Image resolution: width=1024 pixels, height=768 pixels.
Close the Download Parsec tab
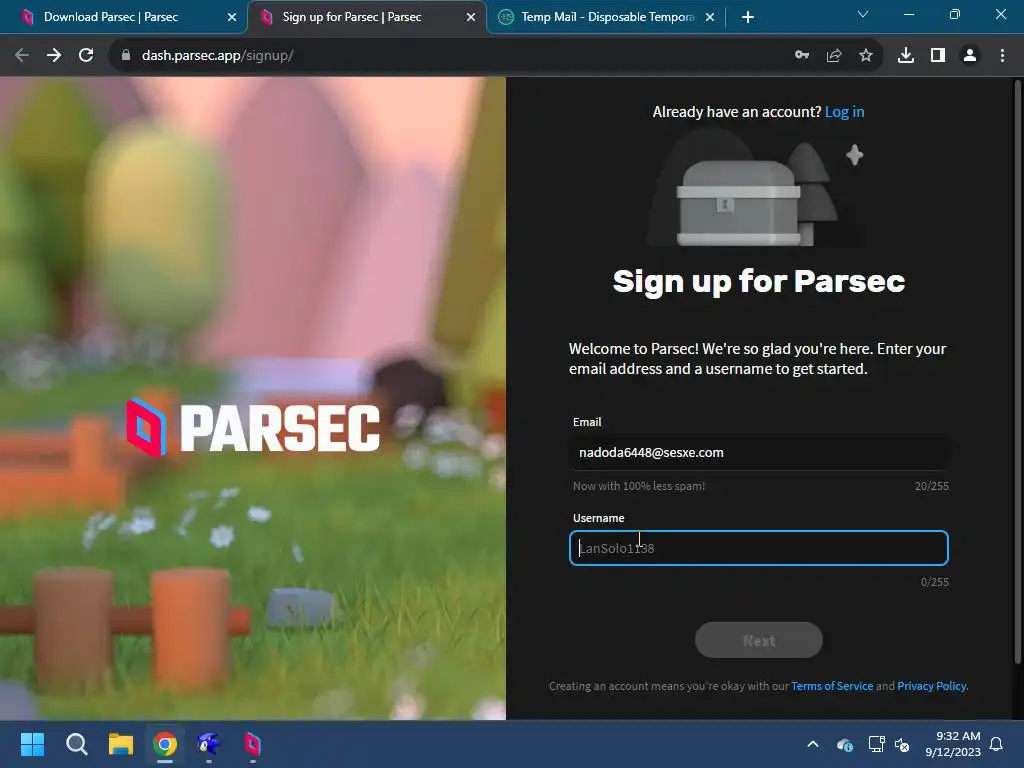[232, 17]
